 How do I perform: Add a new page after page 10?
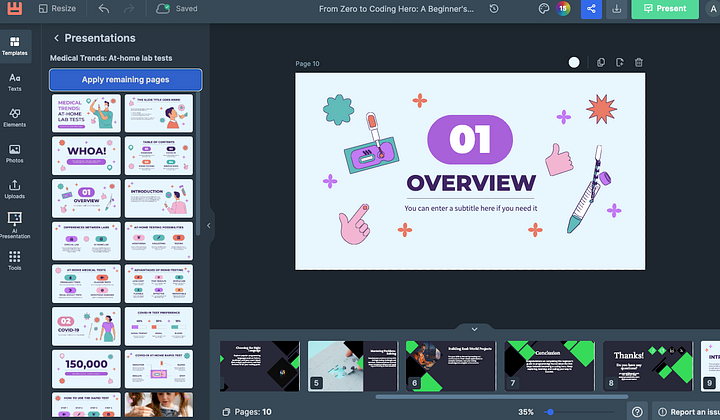[619, 62]
